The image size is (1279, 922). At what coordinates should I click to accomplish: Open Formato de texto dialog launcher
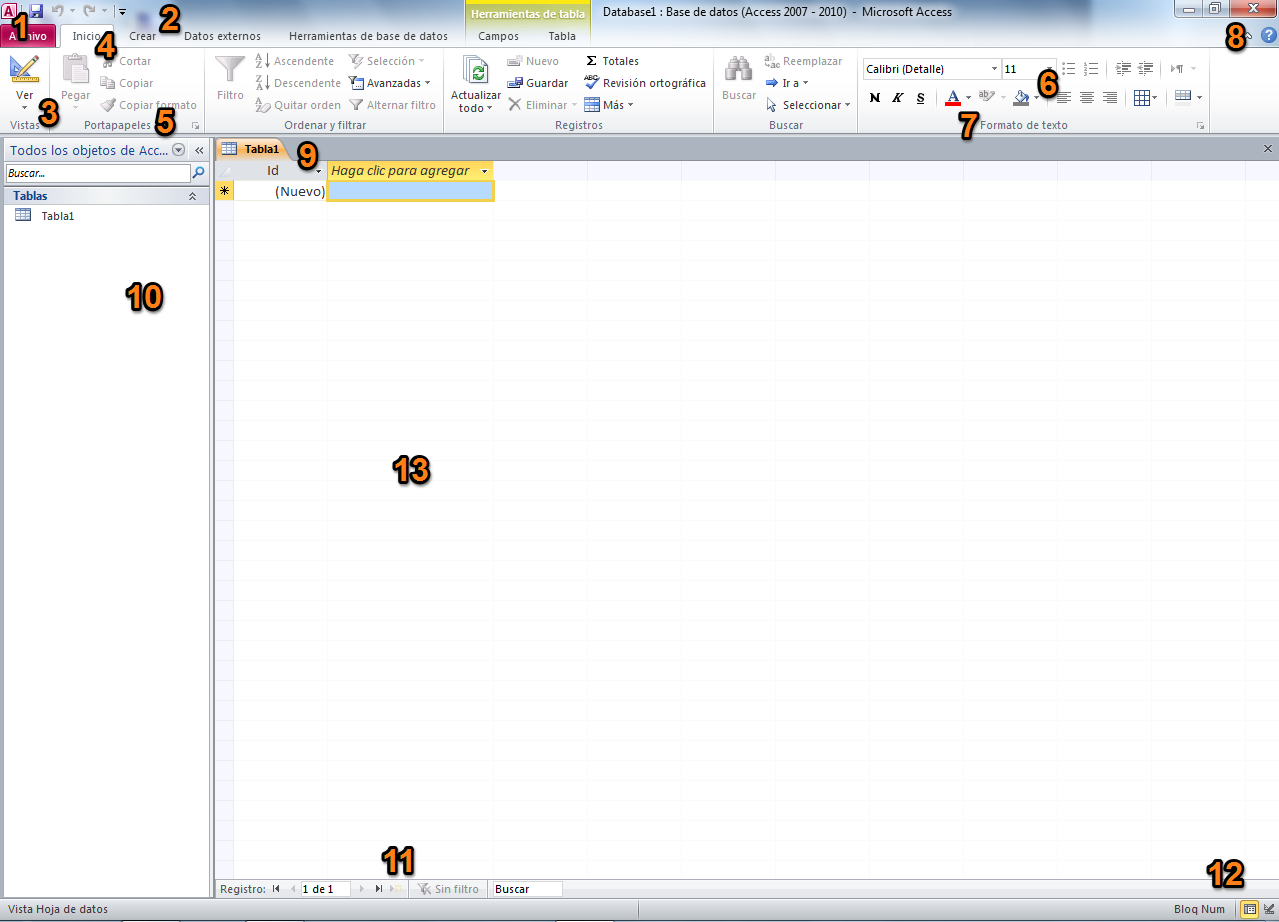(1200, 126)
